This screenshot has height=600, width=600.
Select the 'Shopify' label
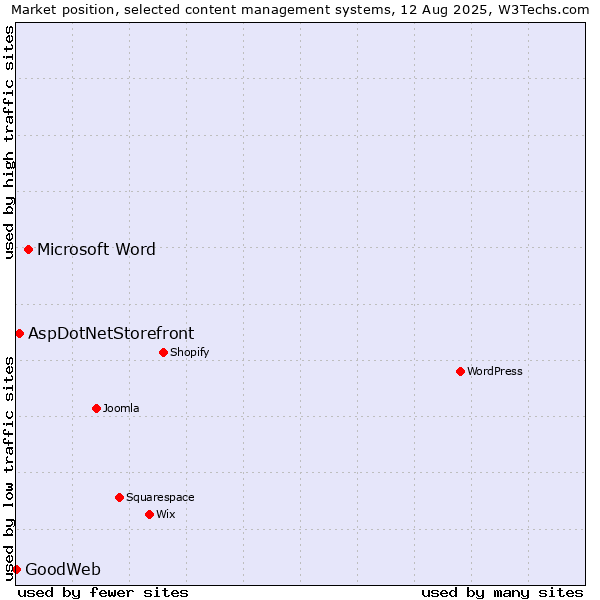click(190, 352)
